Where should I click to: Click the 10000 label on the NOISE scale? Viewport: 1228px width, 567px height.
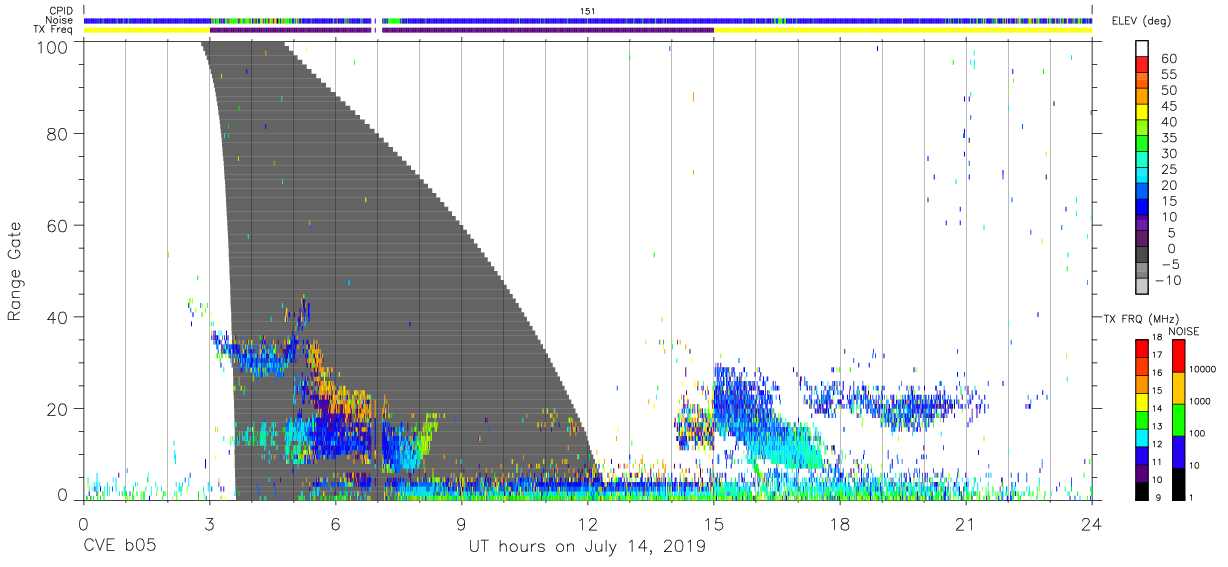click(x=1201, y=370)
